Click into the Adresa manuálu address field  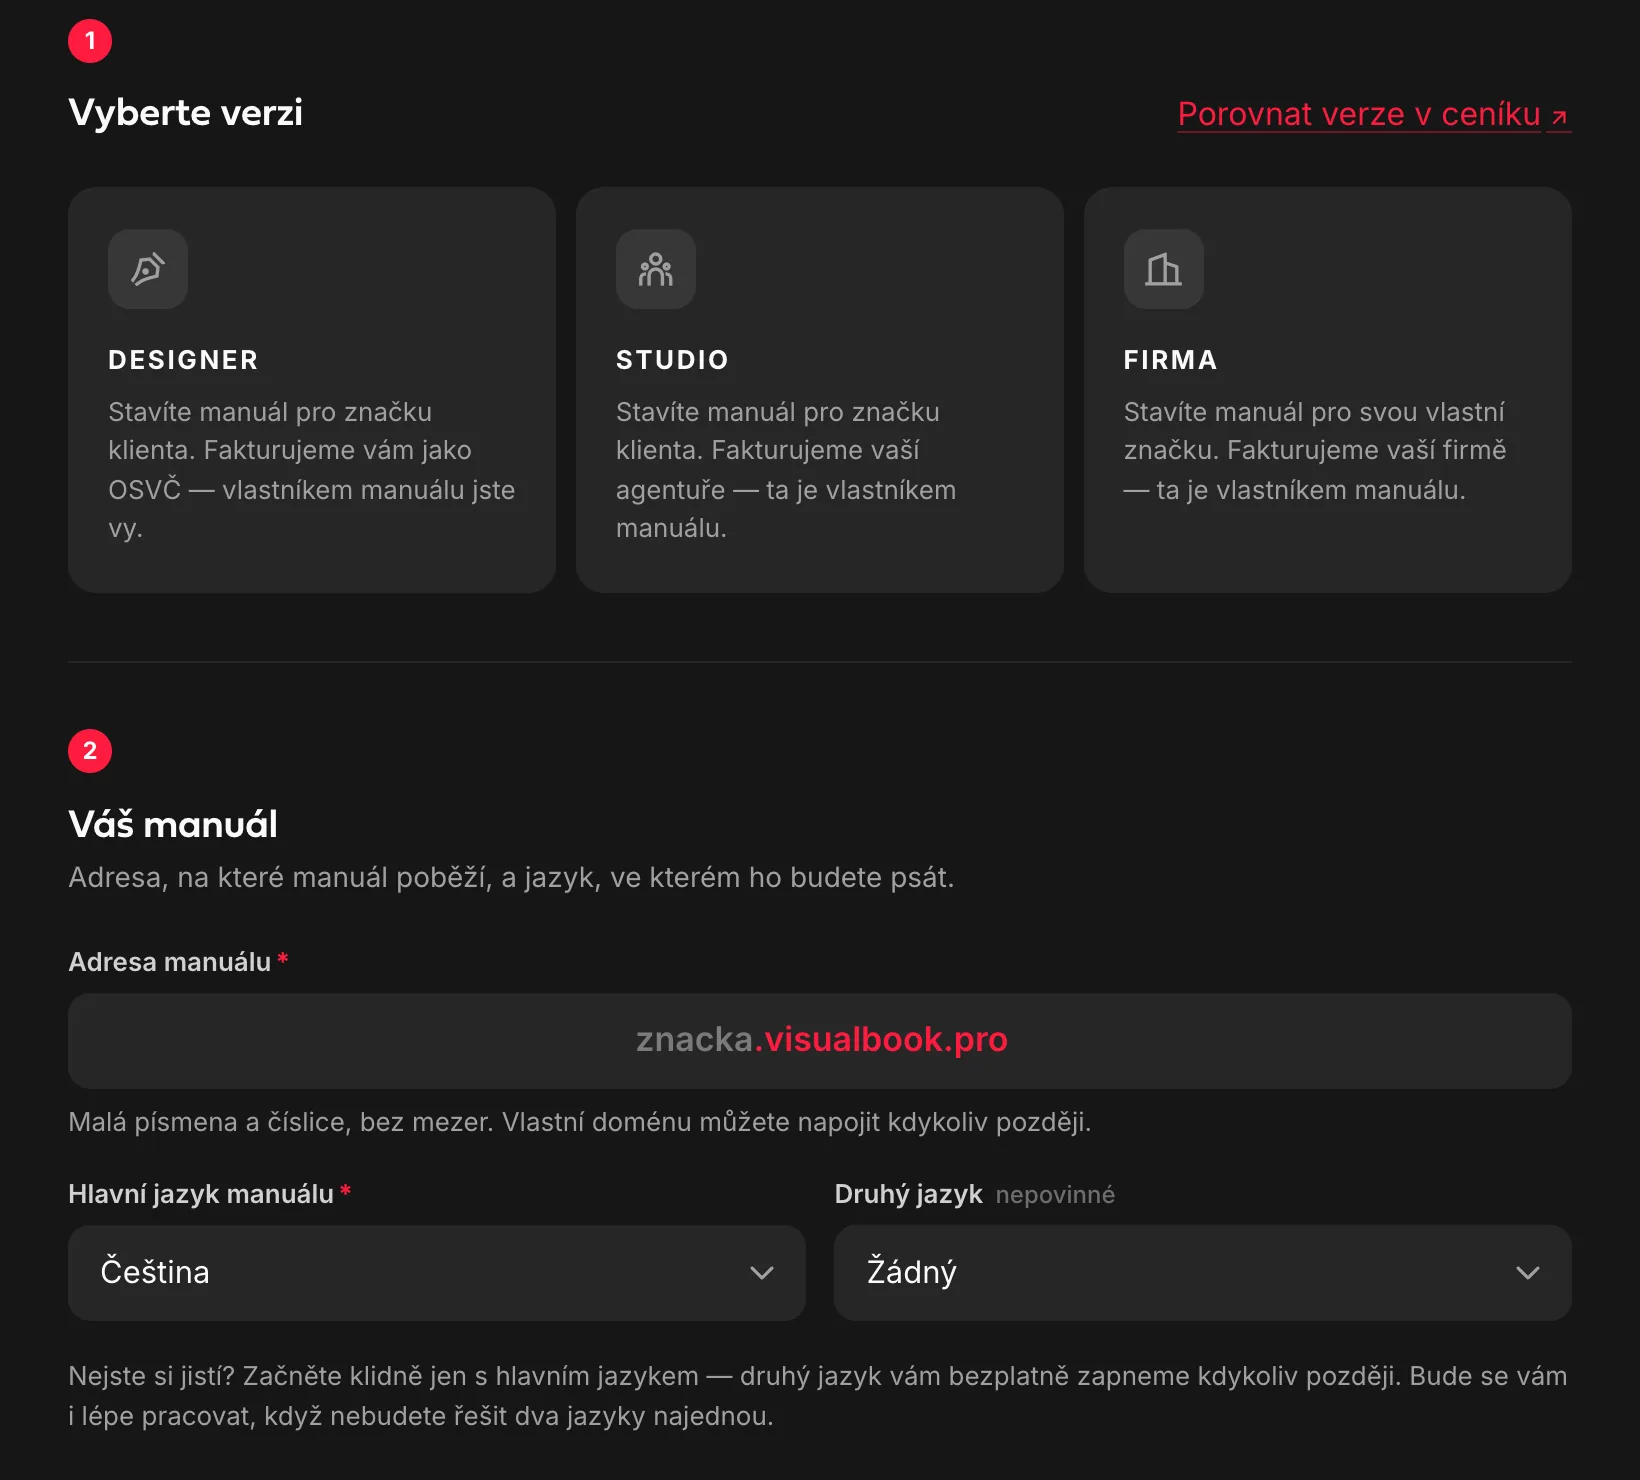pos(820,1041)
